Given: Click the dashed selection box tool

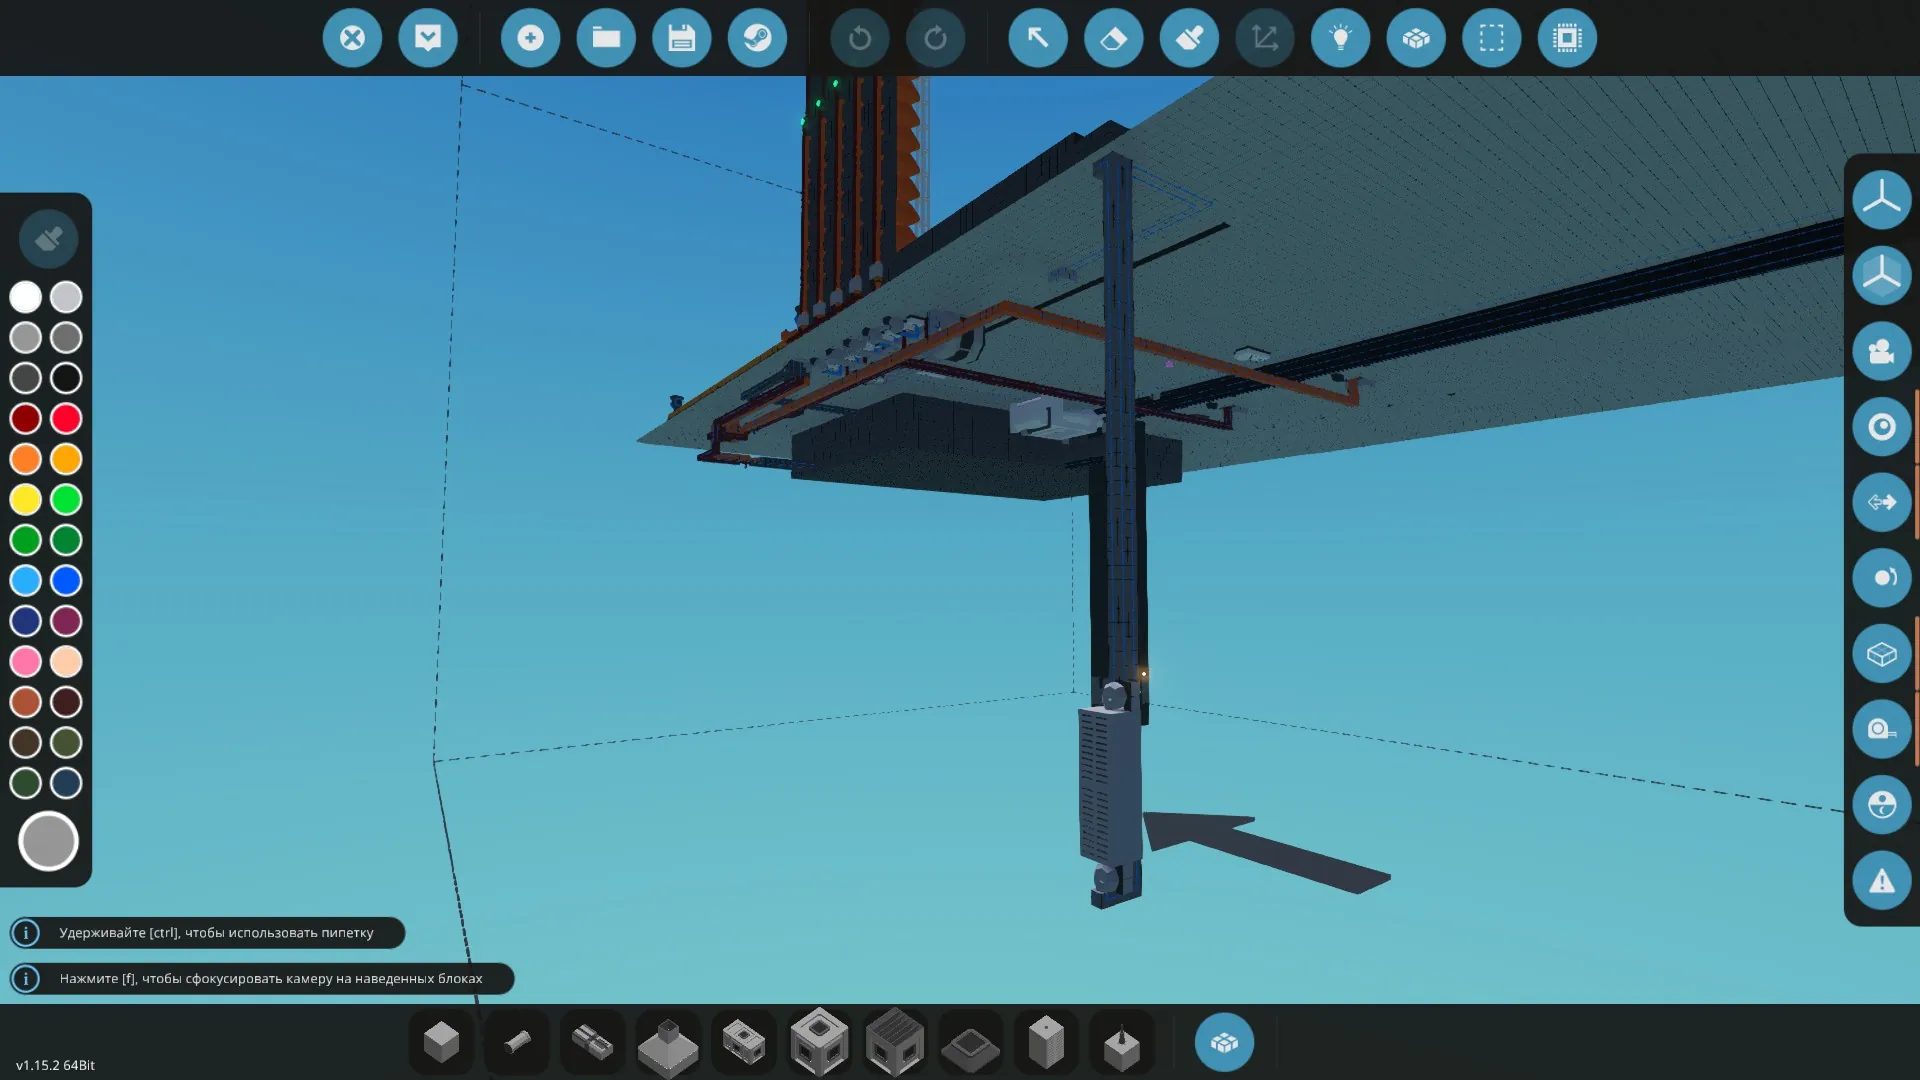Looking at the screenshot, I should click(x=1491, y=38).
